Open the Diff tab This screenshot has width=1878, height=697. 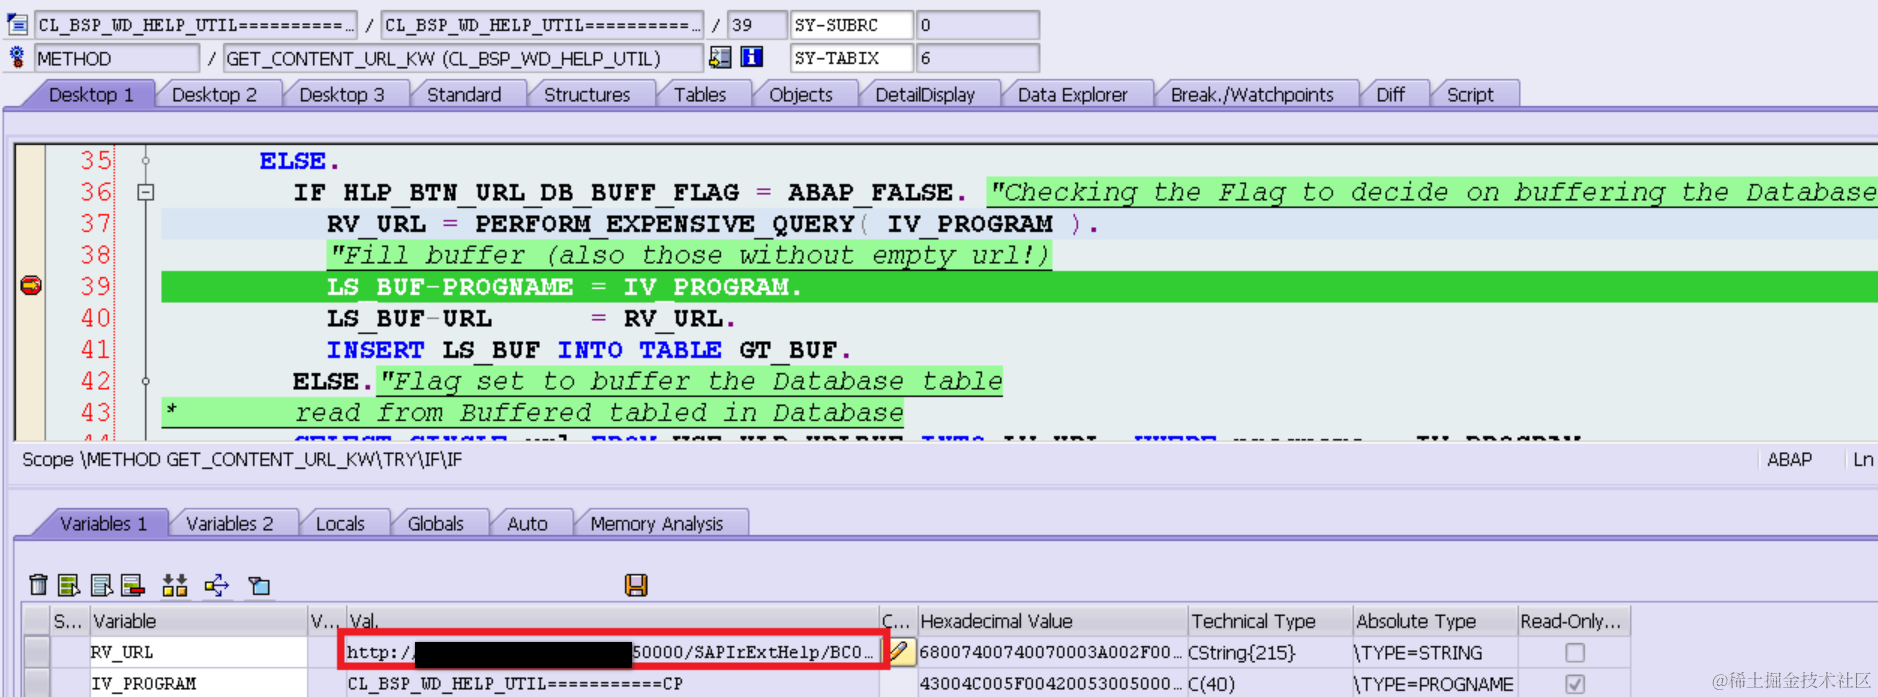click(1390, 94)
